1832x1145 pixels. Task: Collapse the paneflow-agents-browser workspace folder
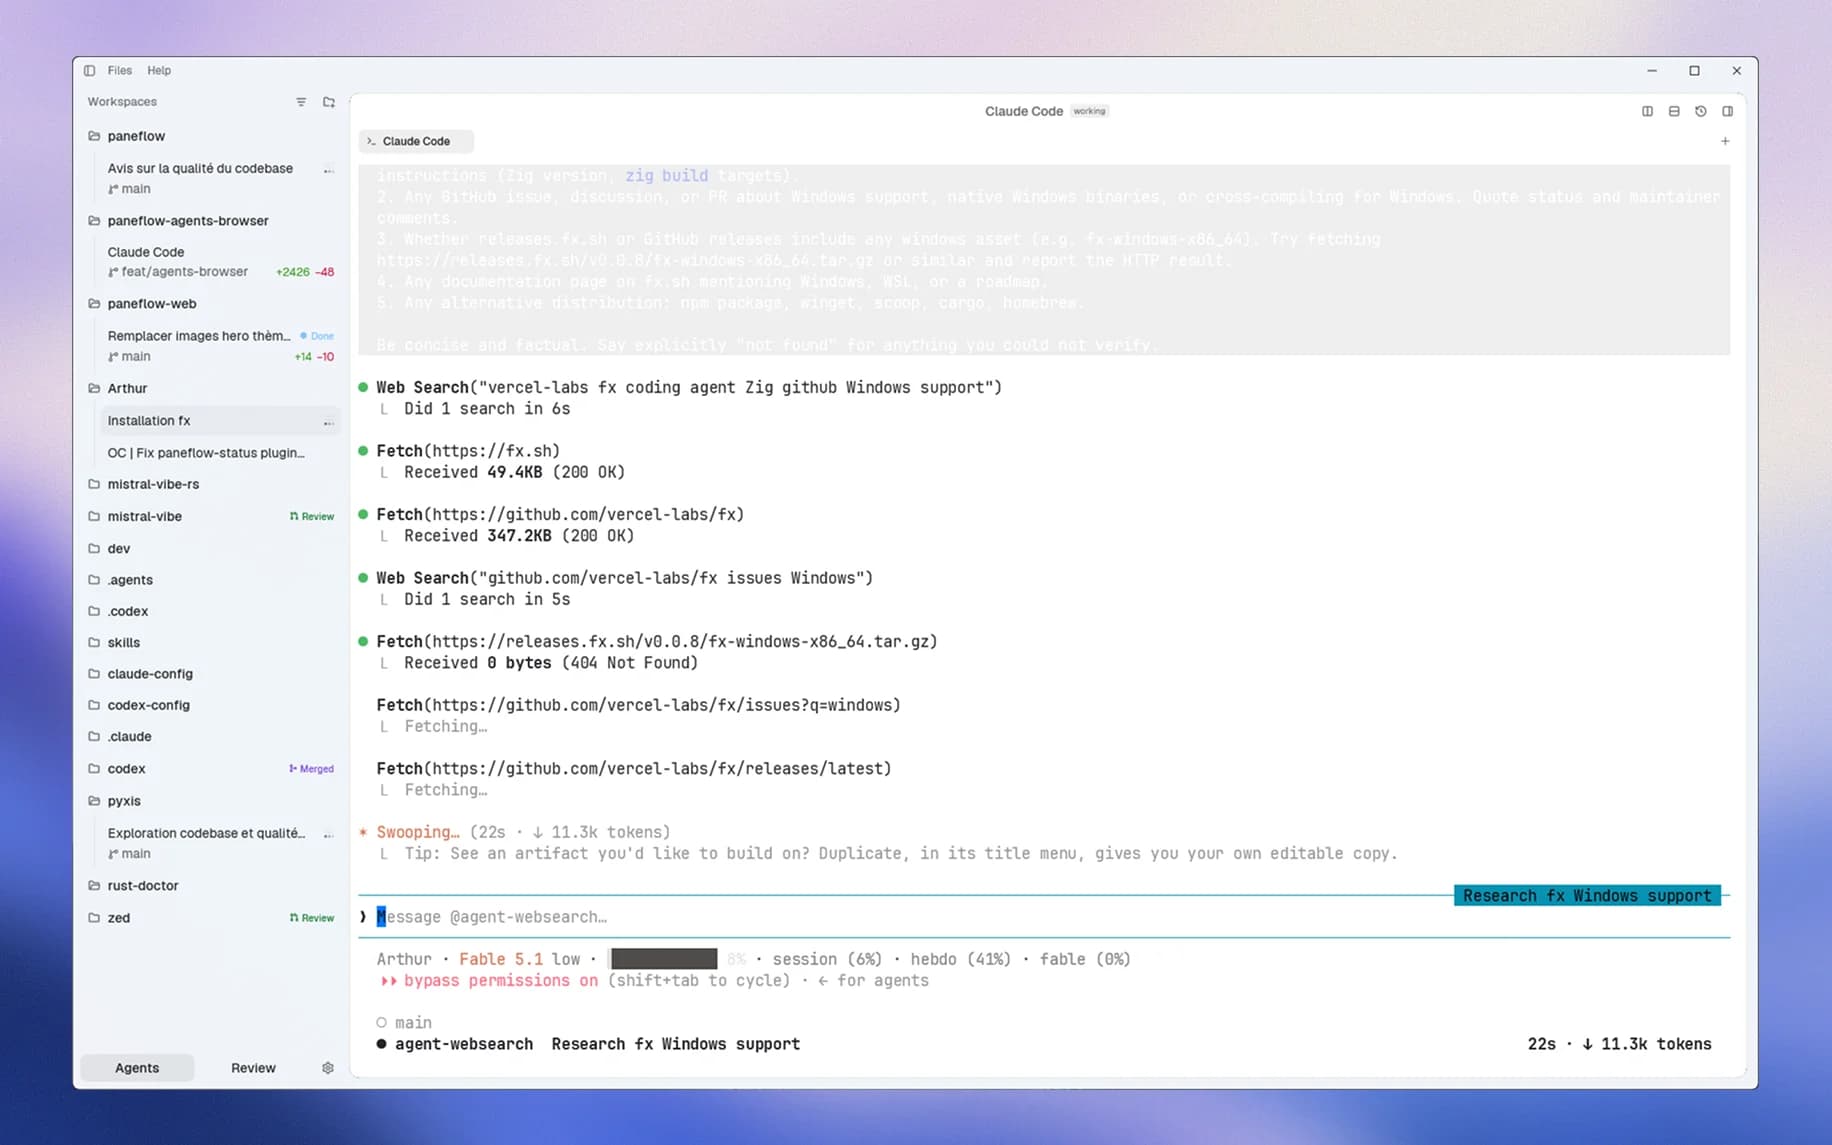(94, 221)
